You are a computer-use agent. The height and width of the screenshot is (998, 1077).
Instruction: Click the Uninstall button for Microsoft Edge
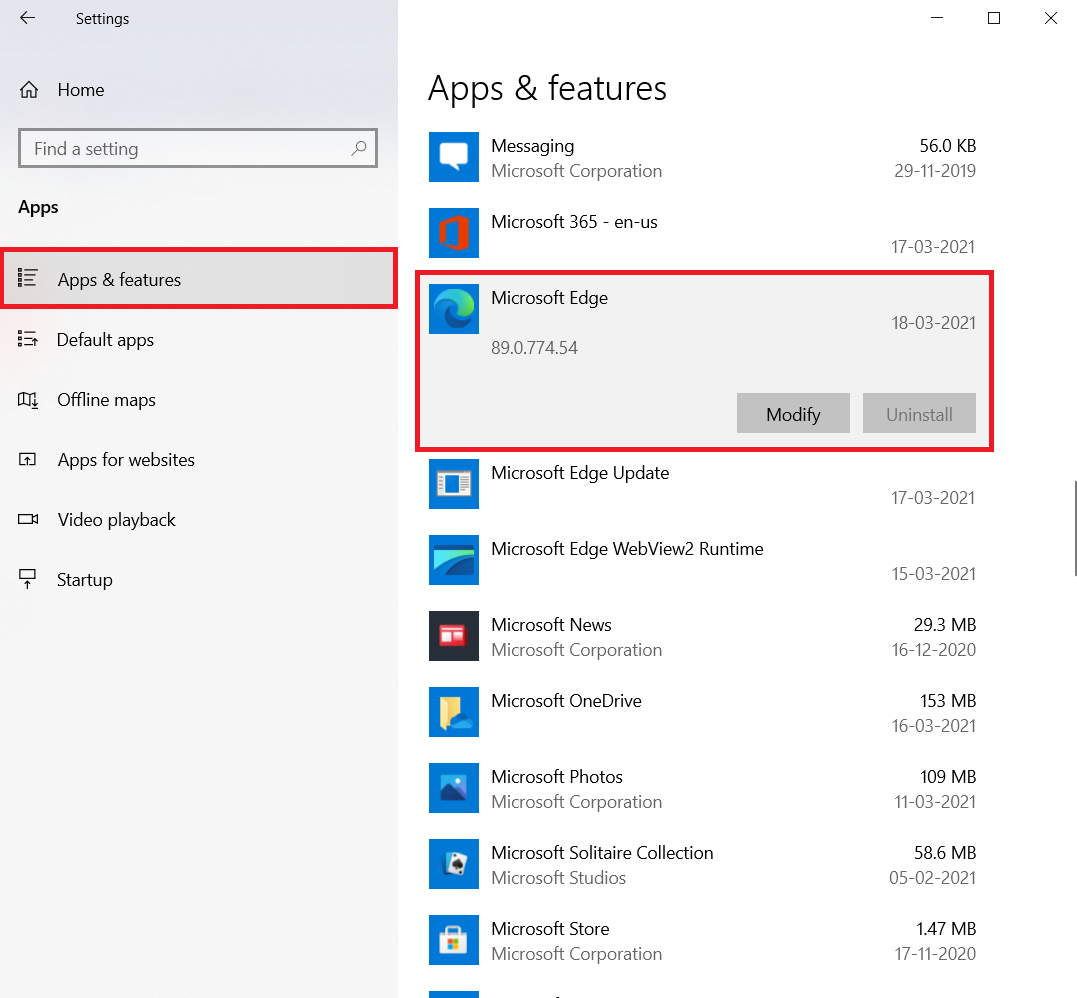point(919,413)
